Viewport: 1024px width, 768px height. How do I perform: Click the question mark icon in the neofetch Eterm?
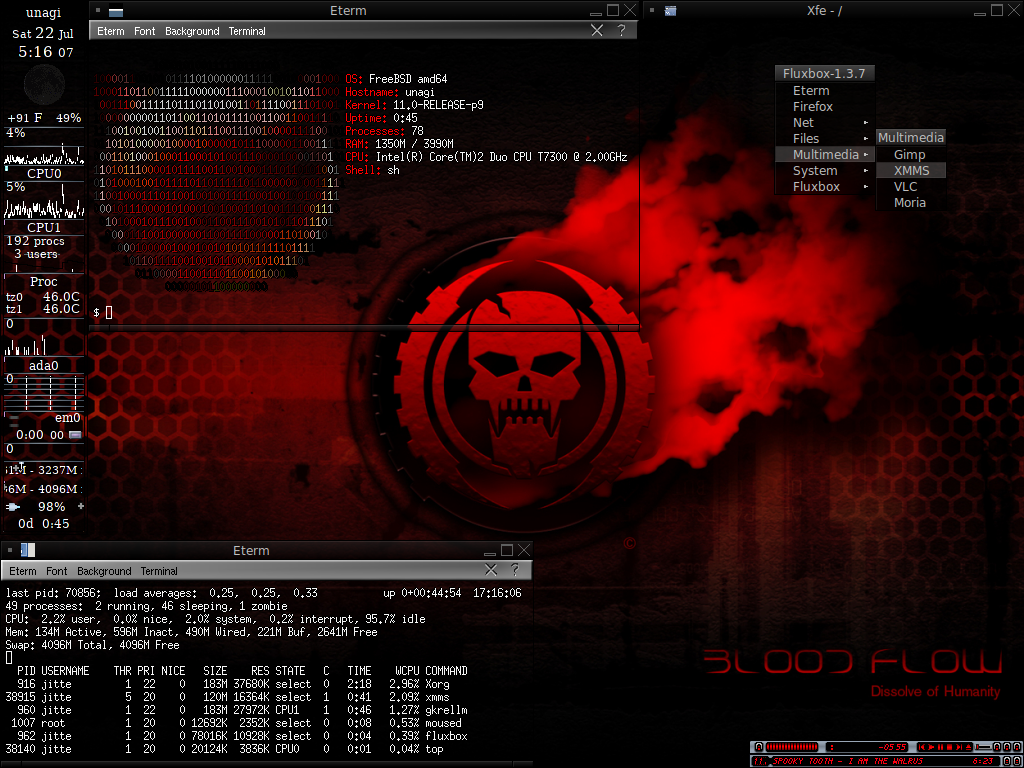(621, 31)
